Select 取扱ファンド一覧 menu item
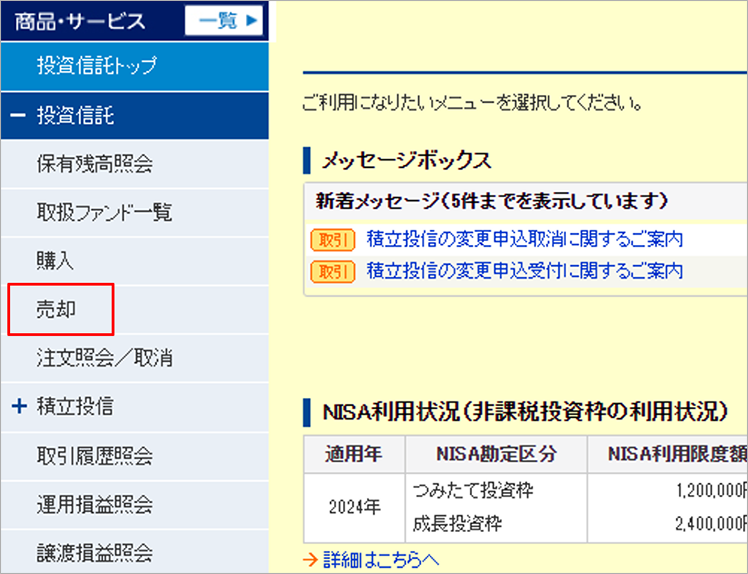This screenshot has width=748, height=574. point(104,212)
